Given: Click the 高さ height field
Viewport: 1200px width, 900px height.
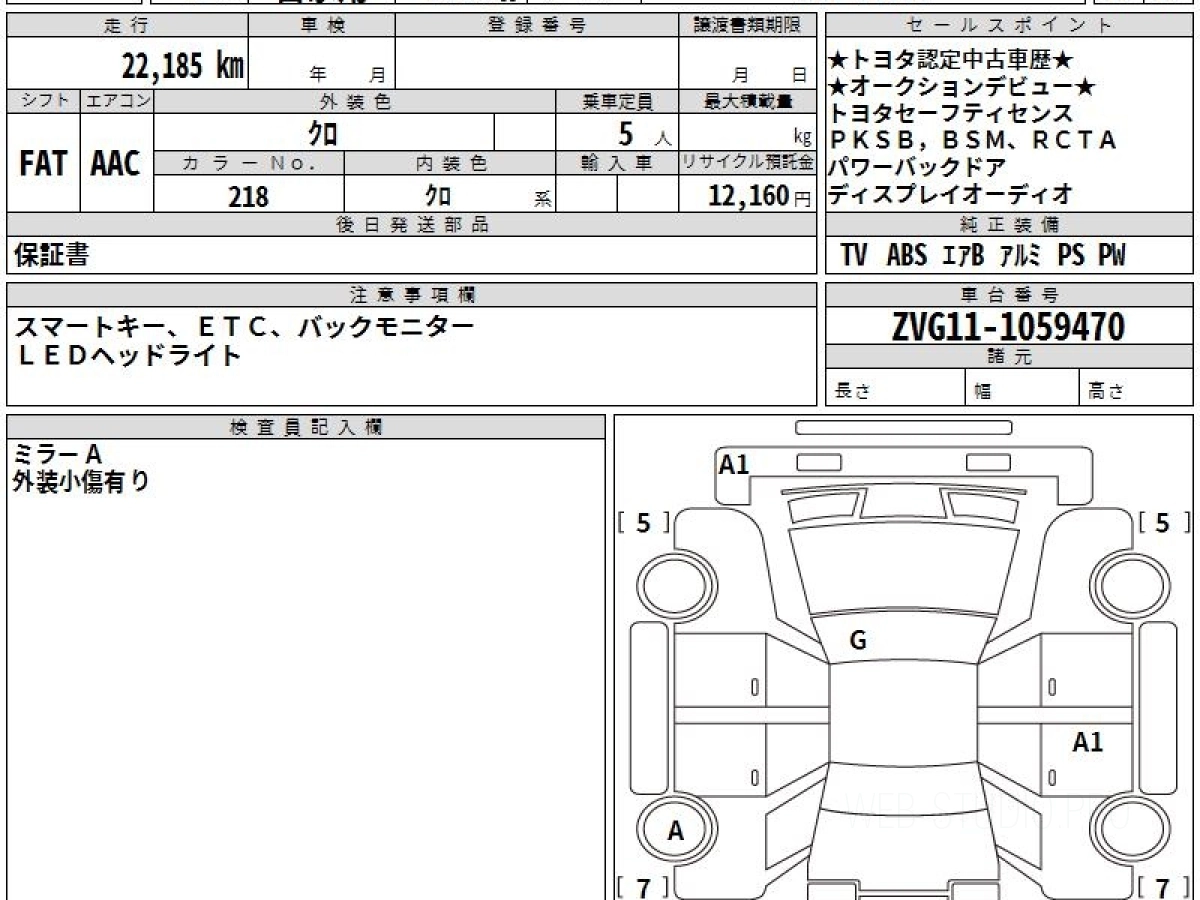Looking at the screenshot, I should (x=1137, y=388).
